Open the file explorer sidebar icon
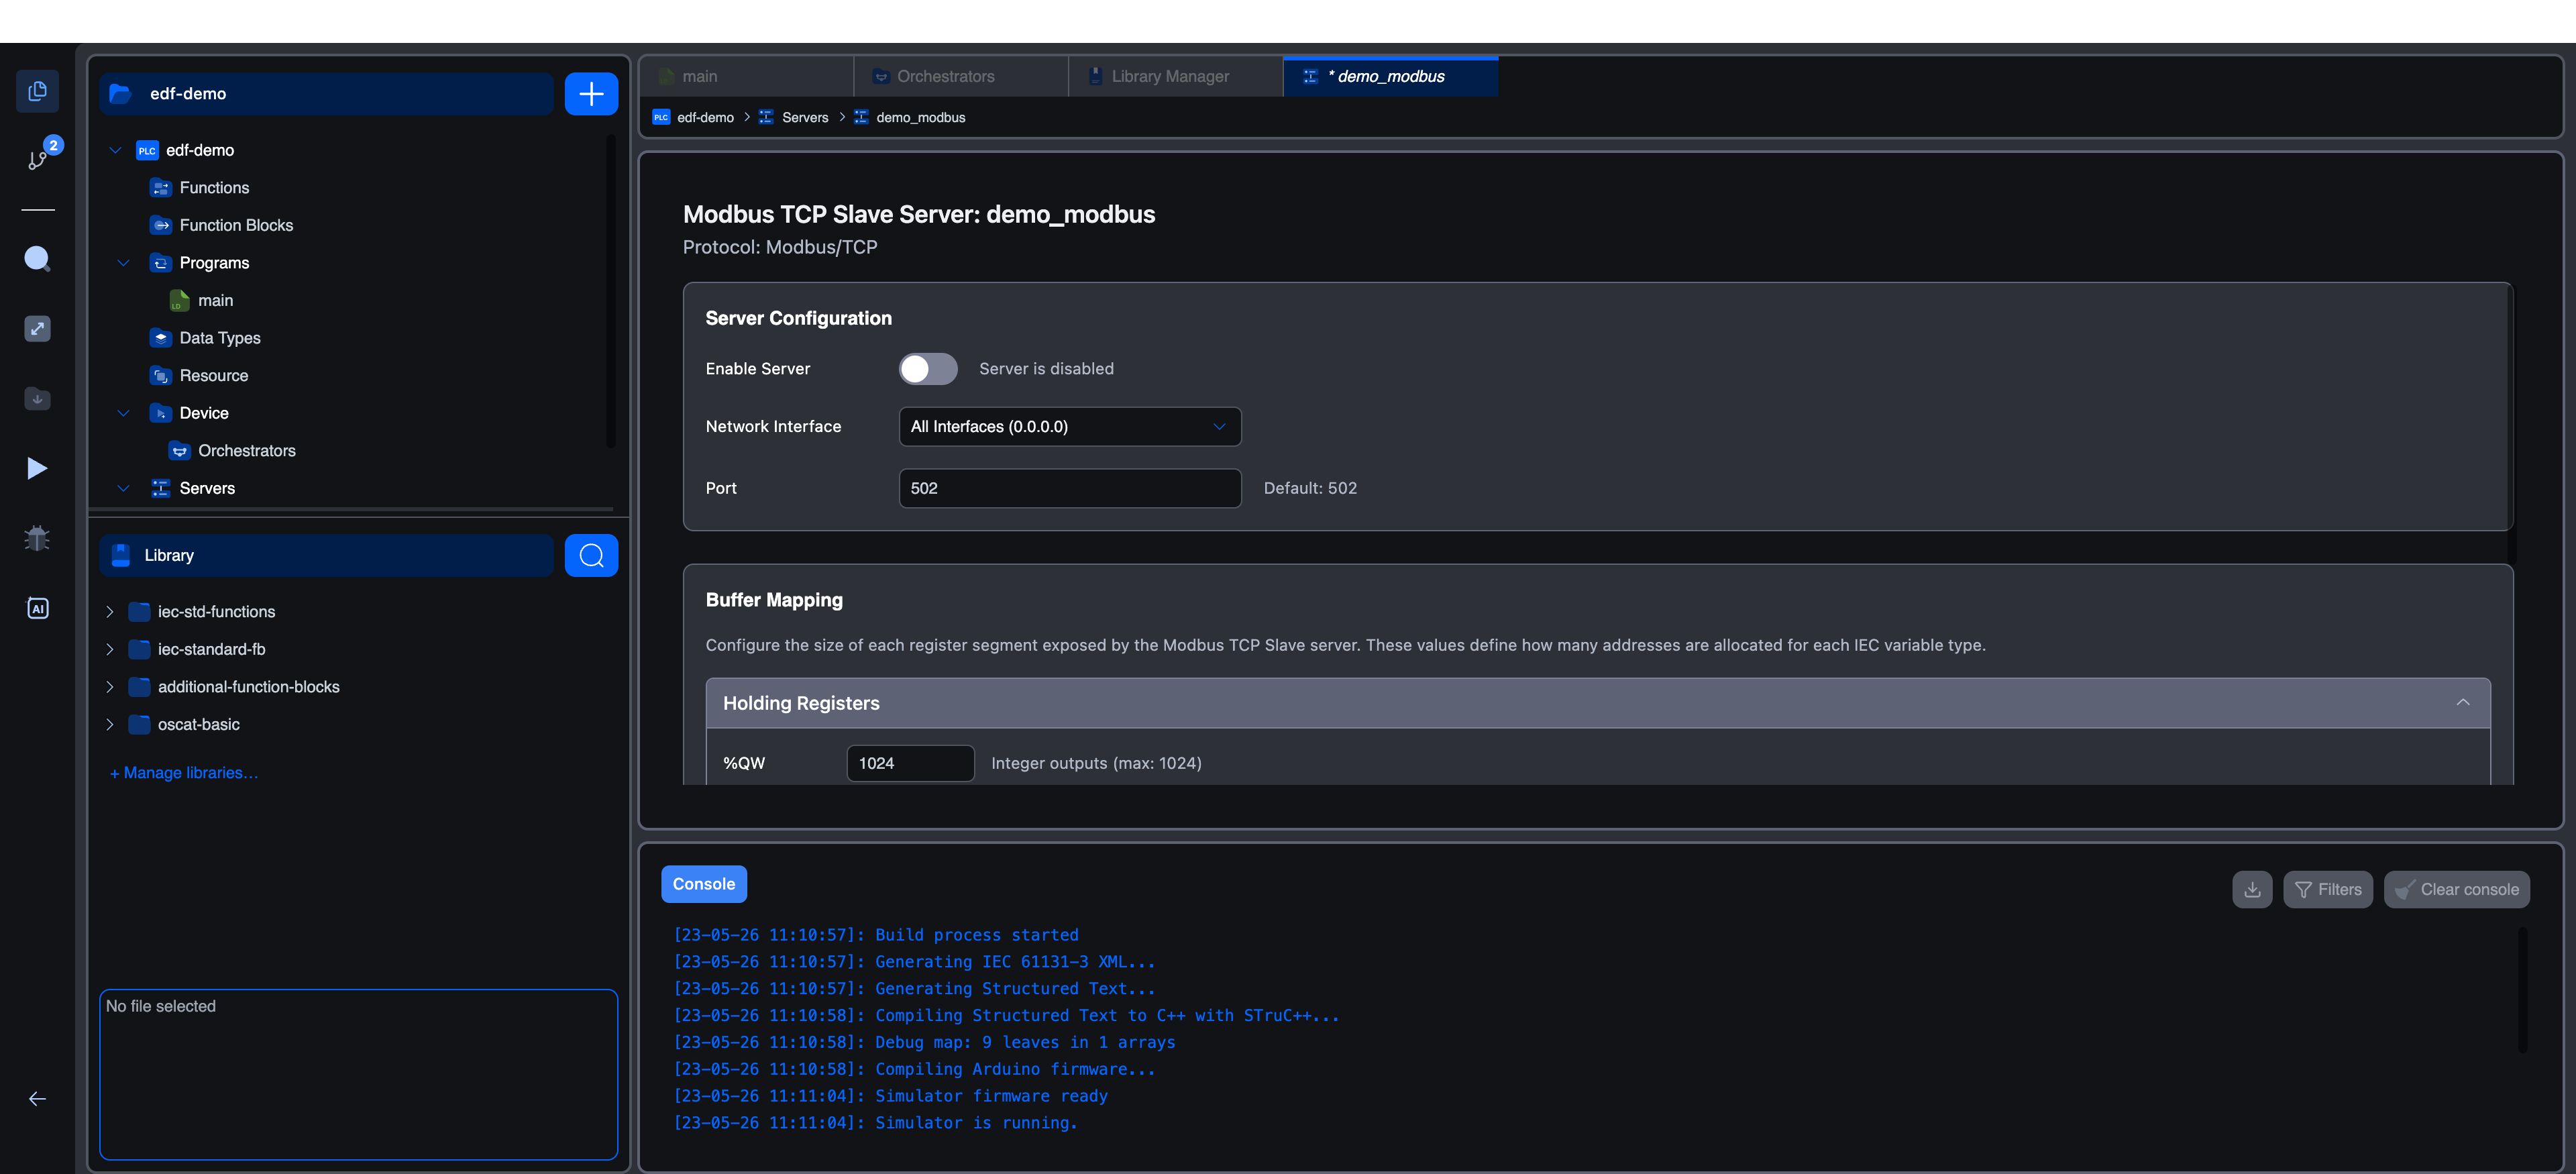 click(x=37, y=91)
